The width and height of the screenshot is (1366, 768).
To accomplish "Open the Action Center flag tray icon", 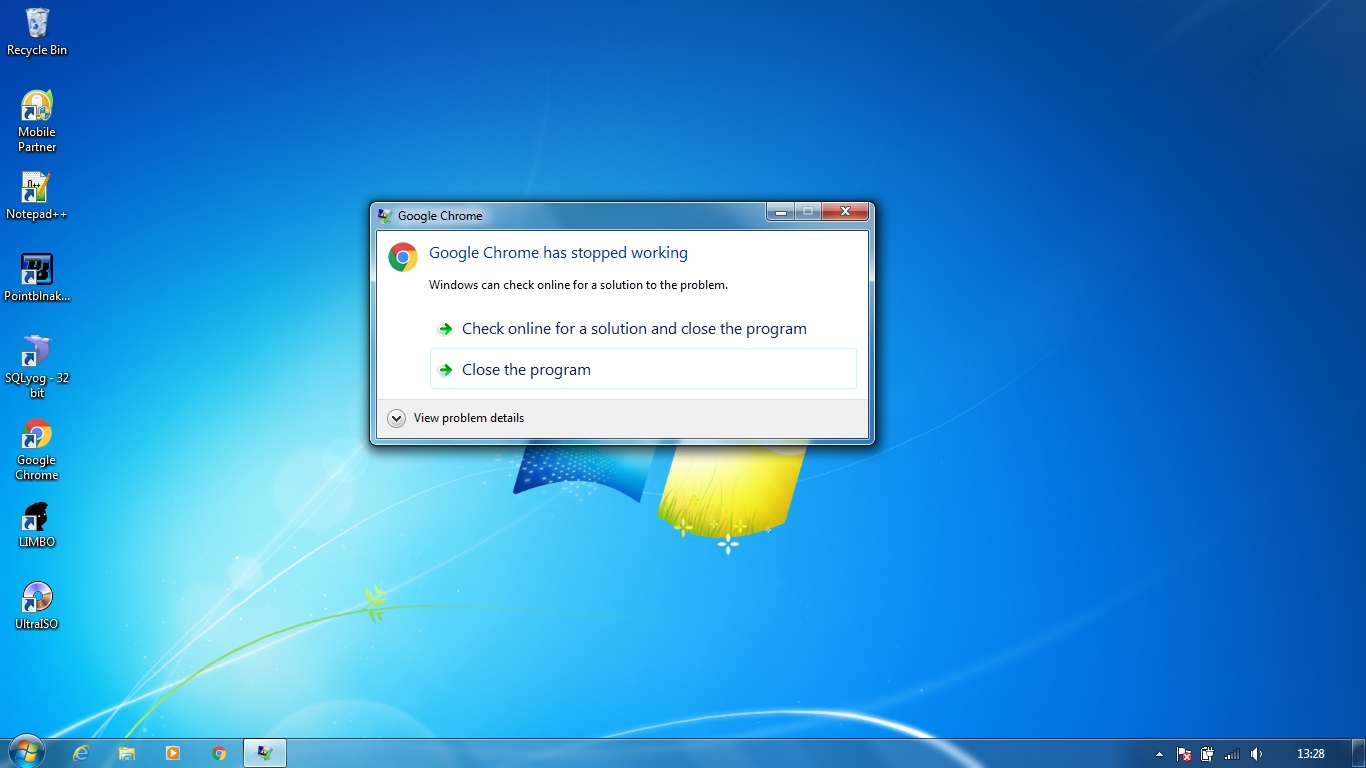I will [x=1184, y=754].
